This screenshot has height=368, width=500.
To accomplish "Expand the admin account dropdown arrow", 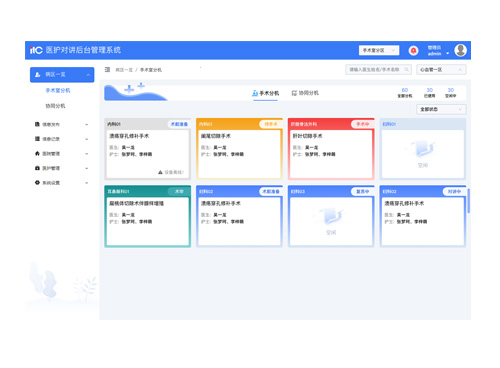I will click(x=447, y=53).
